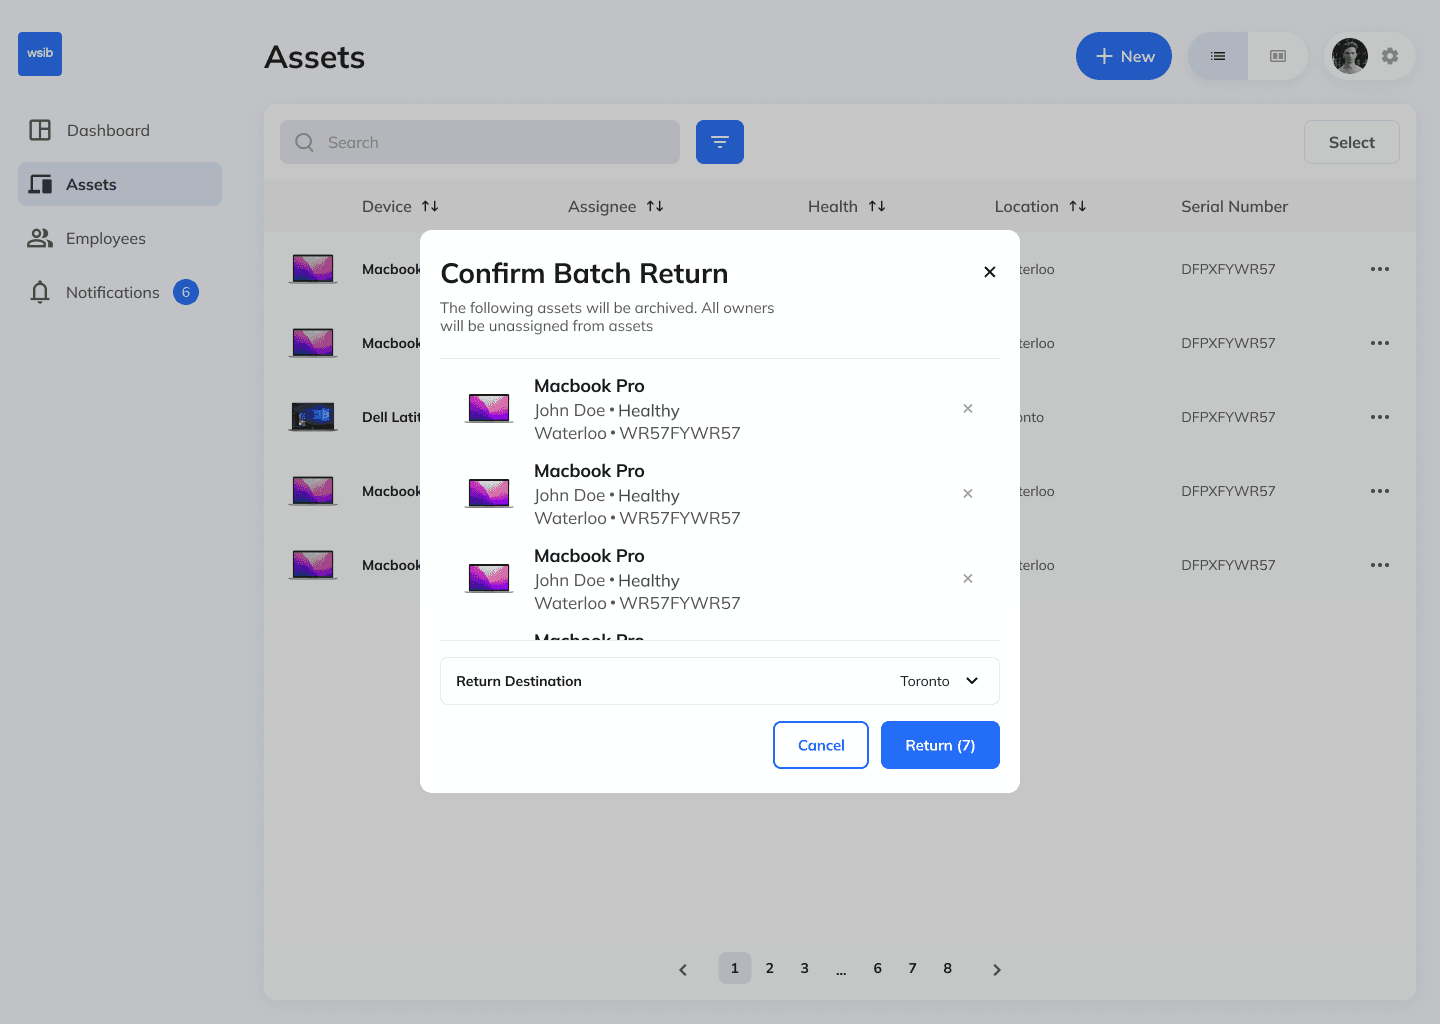Close the Confirm Batch Return dialog
The height and width of the screenshot is (1024, 1440).
tap(990, 272)
